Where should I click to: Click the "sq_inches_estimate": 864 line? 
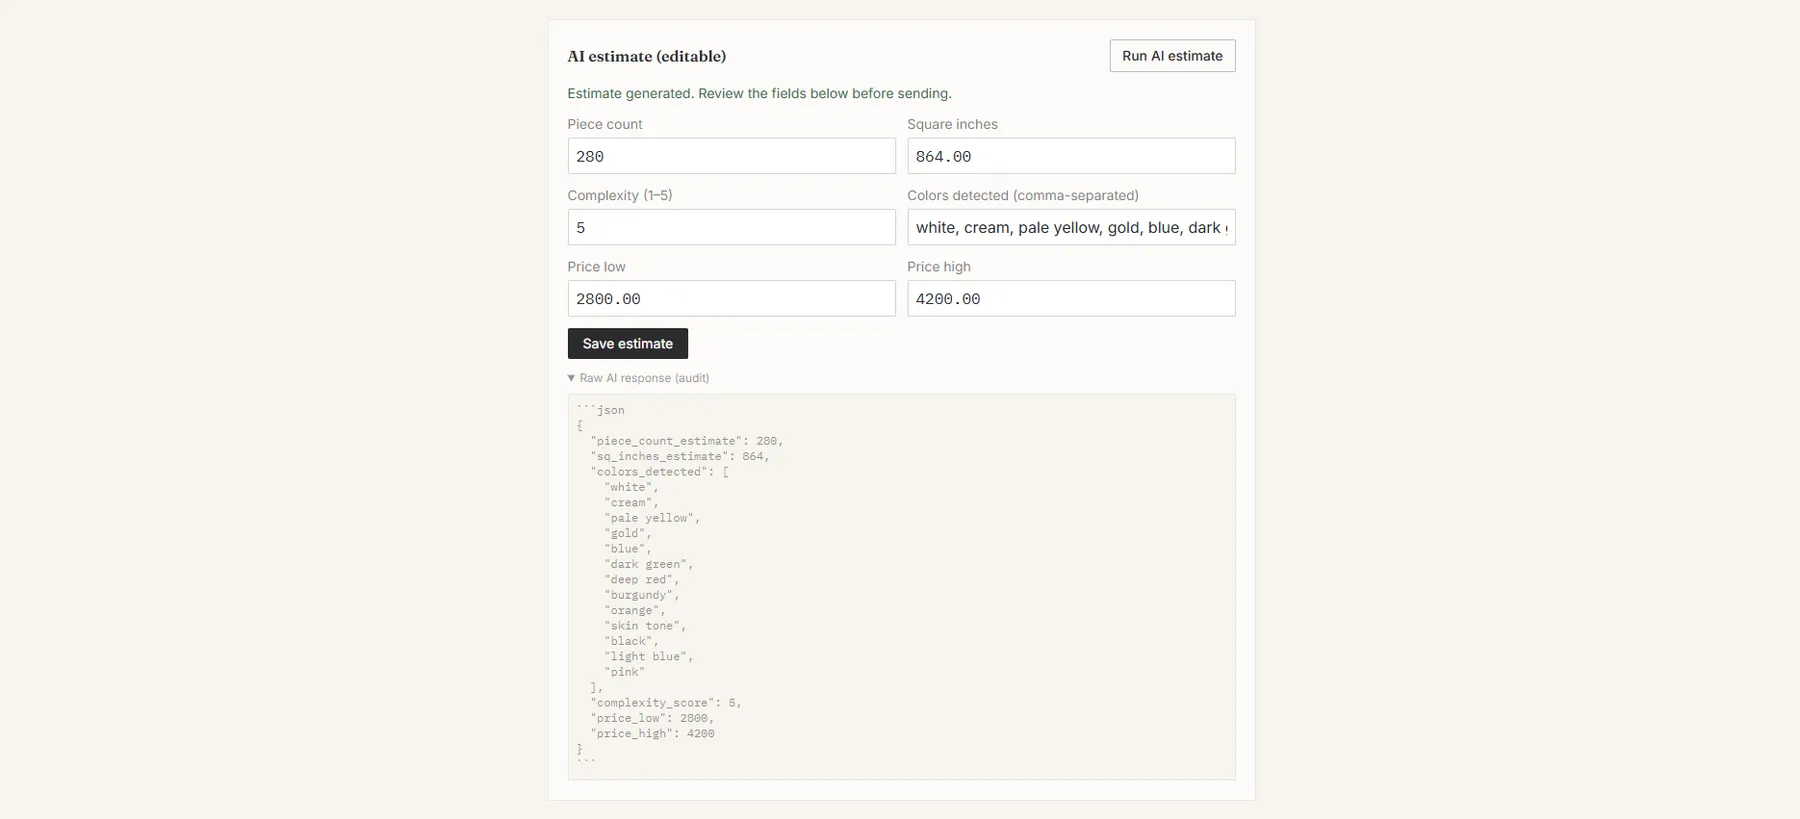click(680, 456)
